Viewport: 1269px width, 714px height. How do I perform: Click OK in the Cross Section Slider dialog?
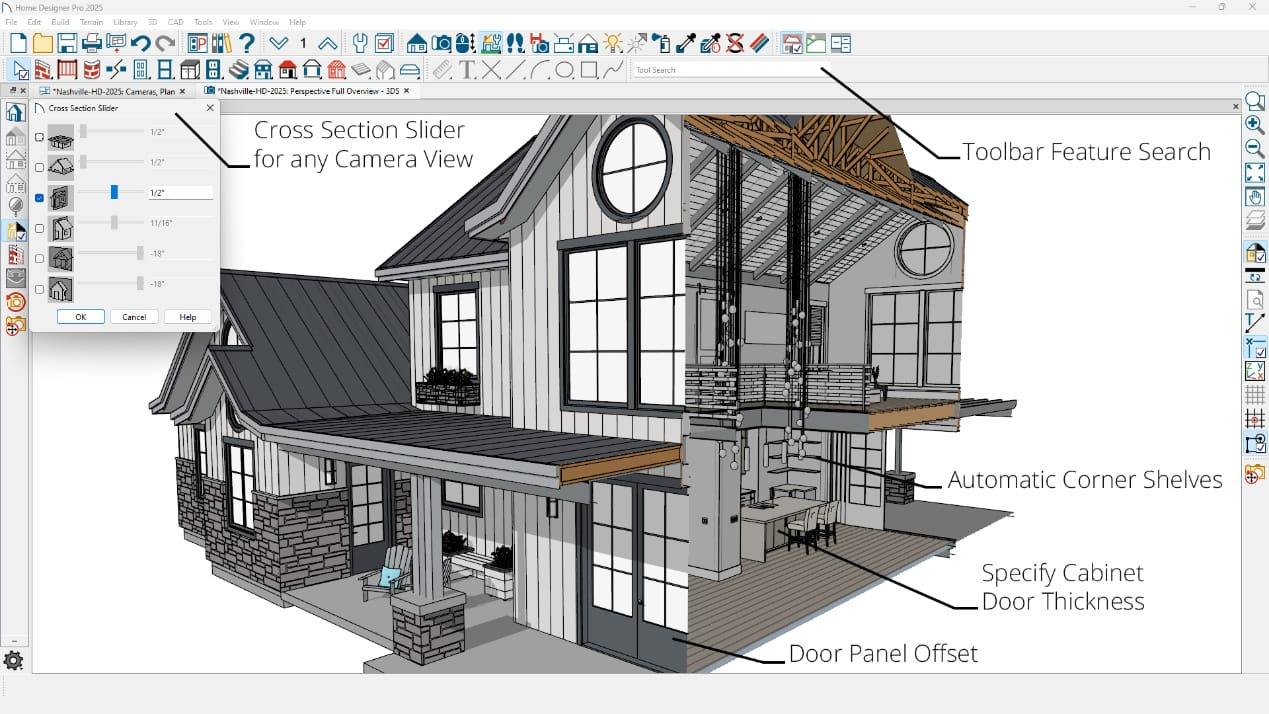pos(80,316)
